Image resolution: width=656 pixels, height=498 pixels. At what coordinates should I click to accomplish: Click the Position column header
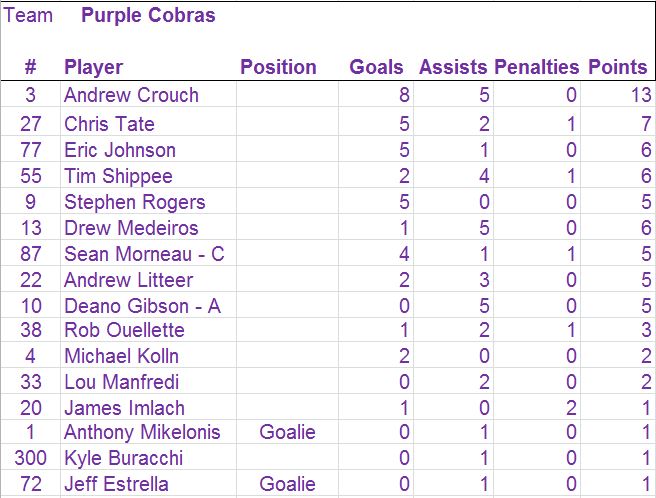coord(278,67)
